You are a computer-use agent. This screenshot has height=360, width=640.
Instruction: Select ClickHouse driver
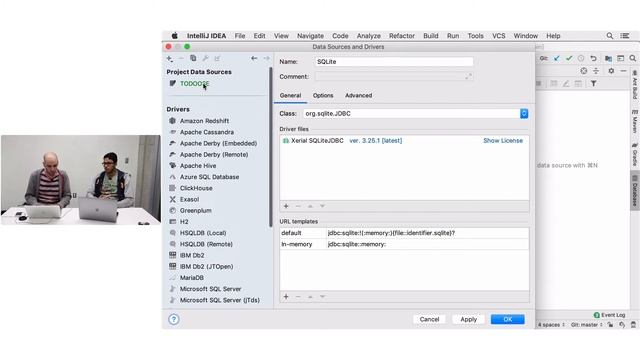point(196,188)
